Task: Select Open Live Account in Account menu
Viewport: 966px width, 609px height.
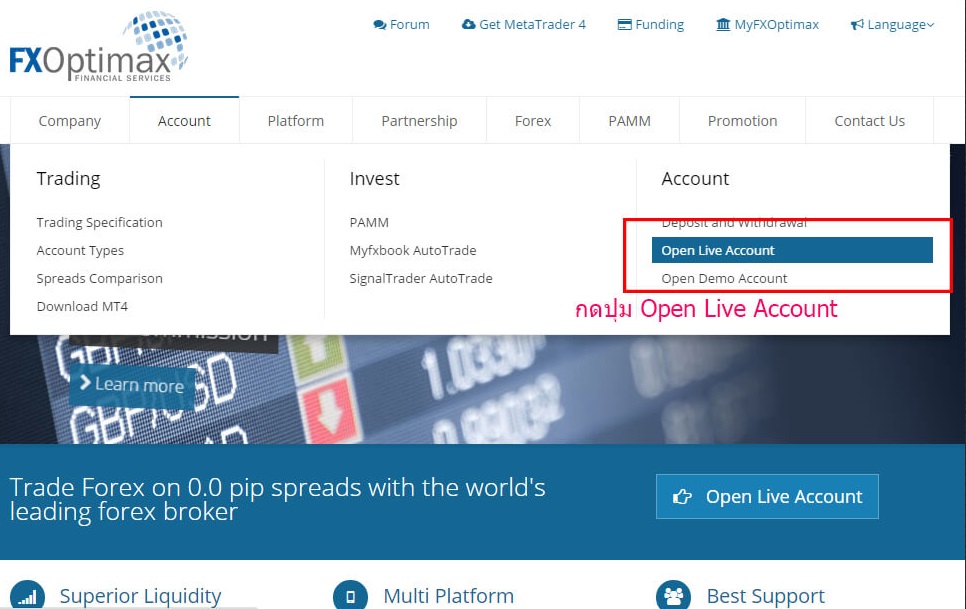Action: (792, 250)
